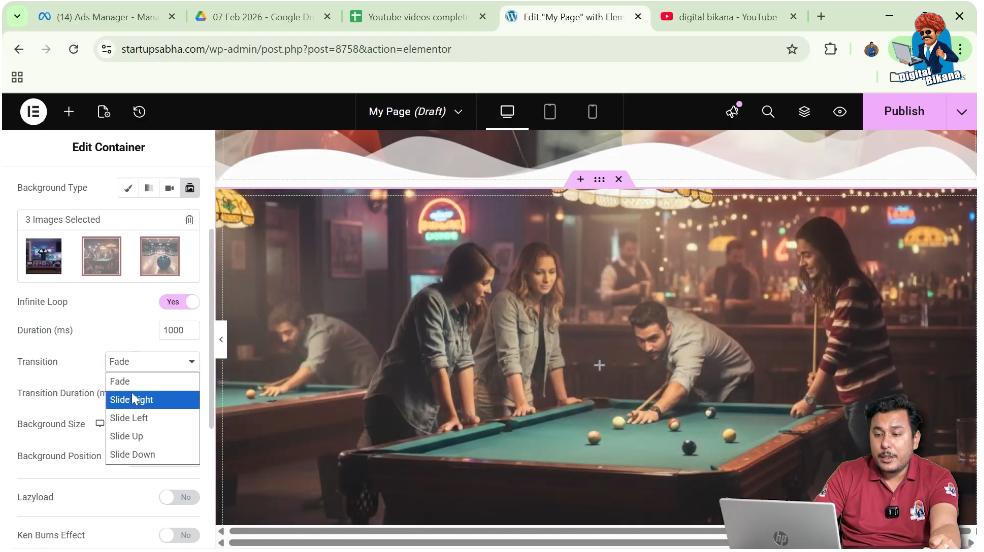Open the structure layers icon
Viewport: 984px width, 552px height.
click(804, 112)
